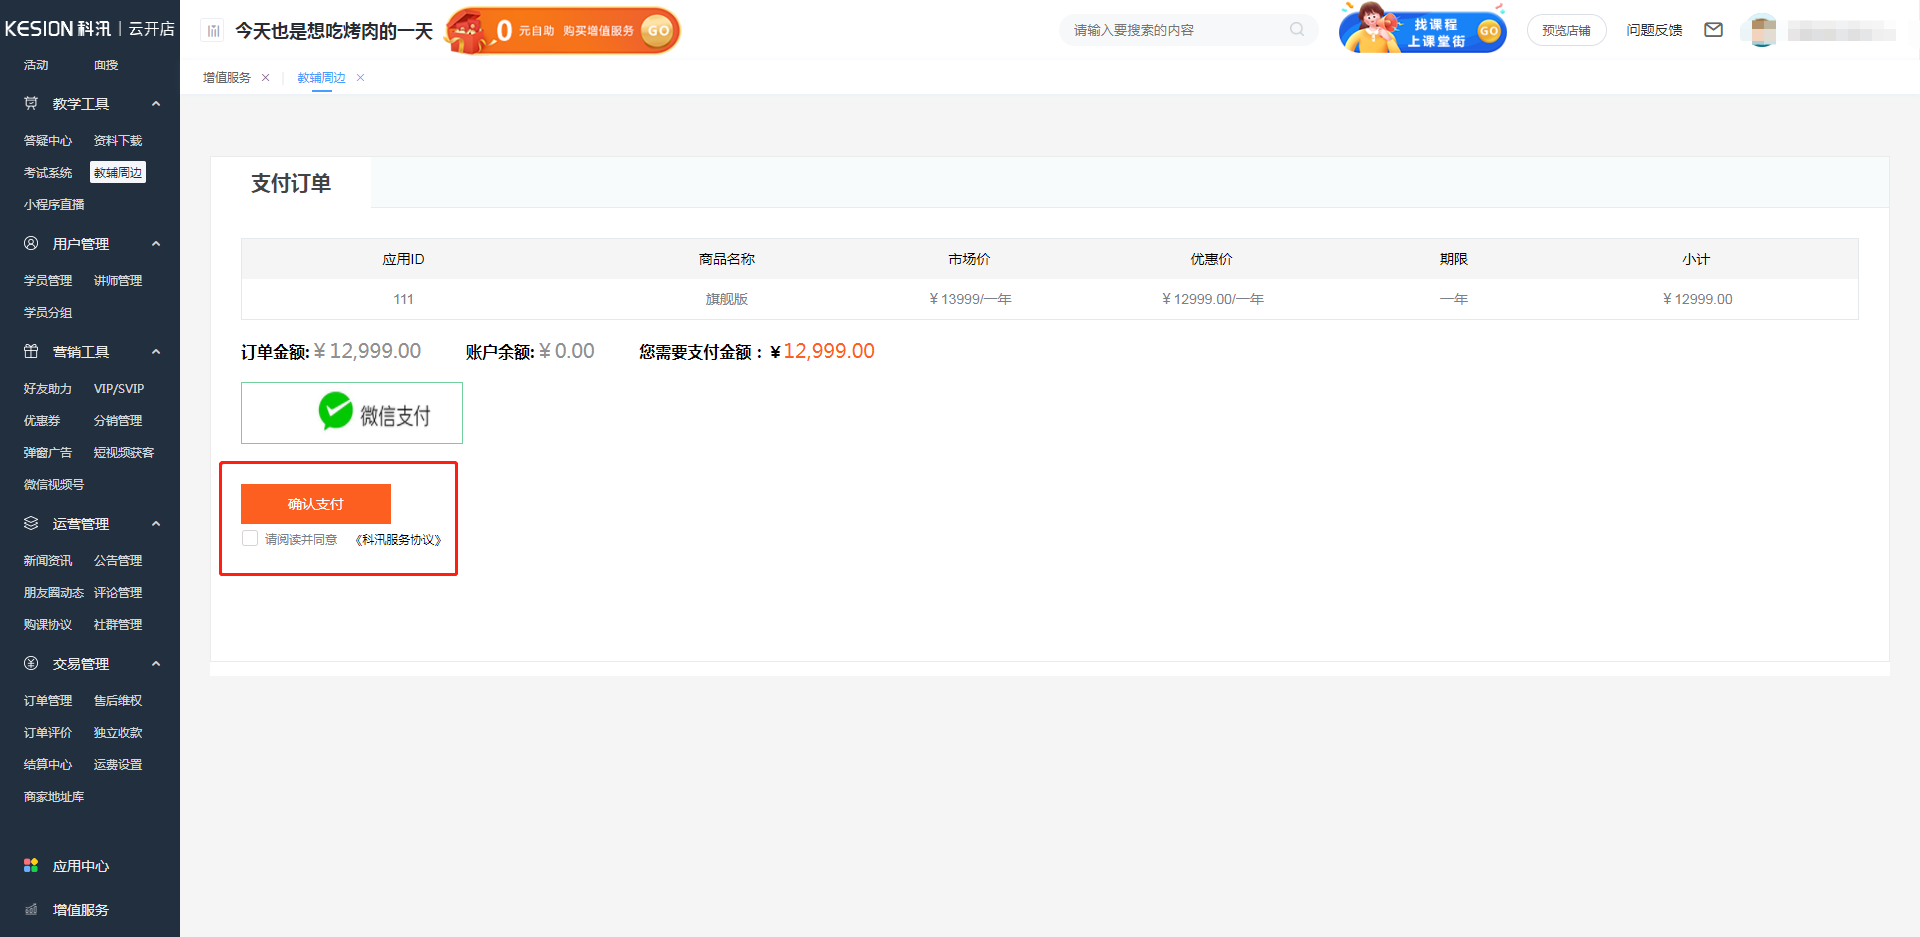Open 评论管理 in sidebar
This screenshot has width=1920, height=937.
click(118, 593)
